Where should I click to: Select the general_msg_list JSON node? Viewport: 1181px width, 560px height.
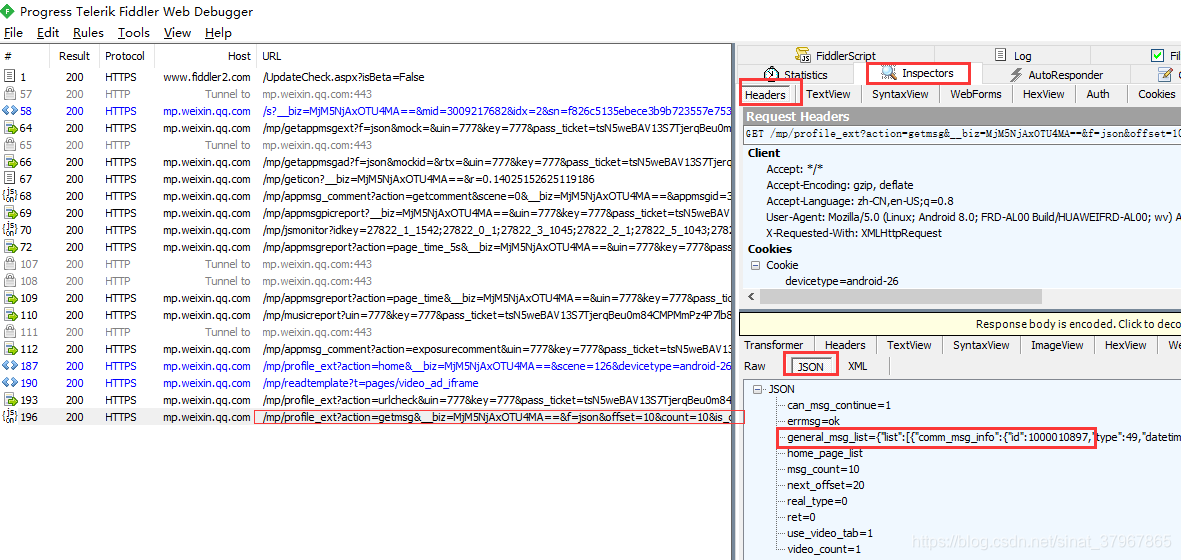pos(982,438)
